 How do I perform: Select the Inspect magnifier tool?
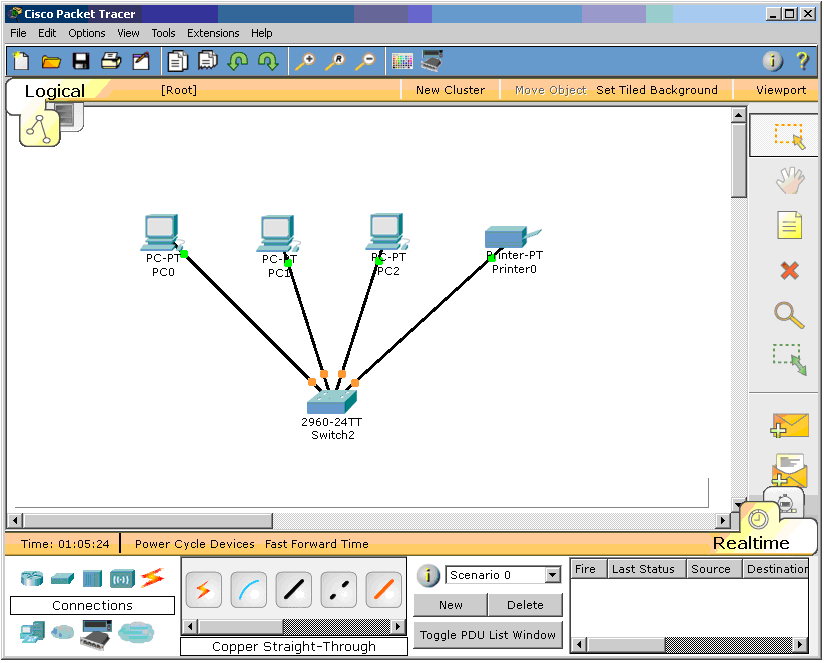pos(789,315)
